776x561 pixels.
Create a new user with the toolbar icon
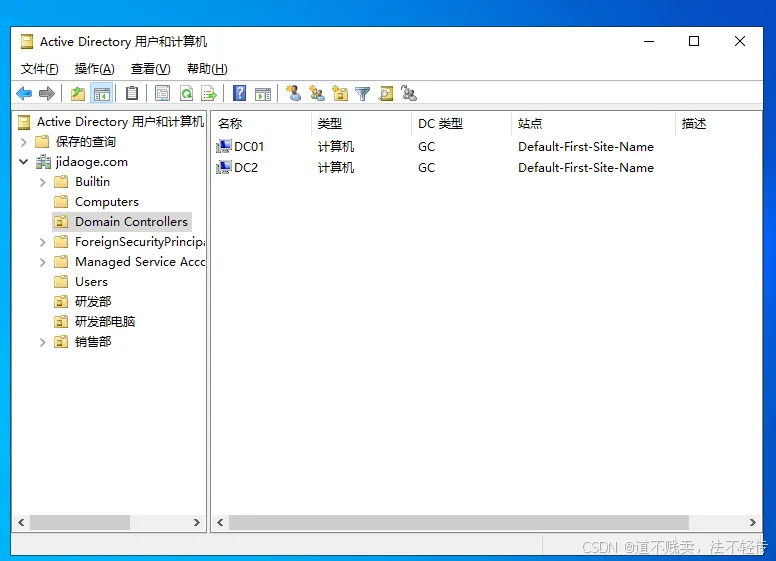(293, 93)
